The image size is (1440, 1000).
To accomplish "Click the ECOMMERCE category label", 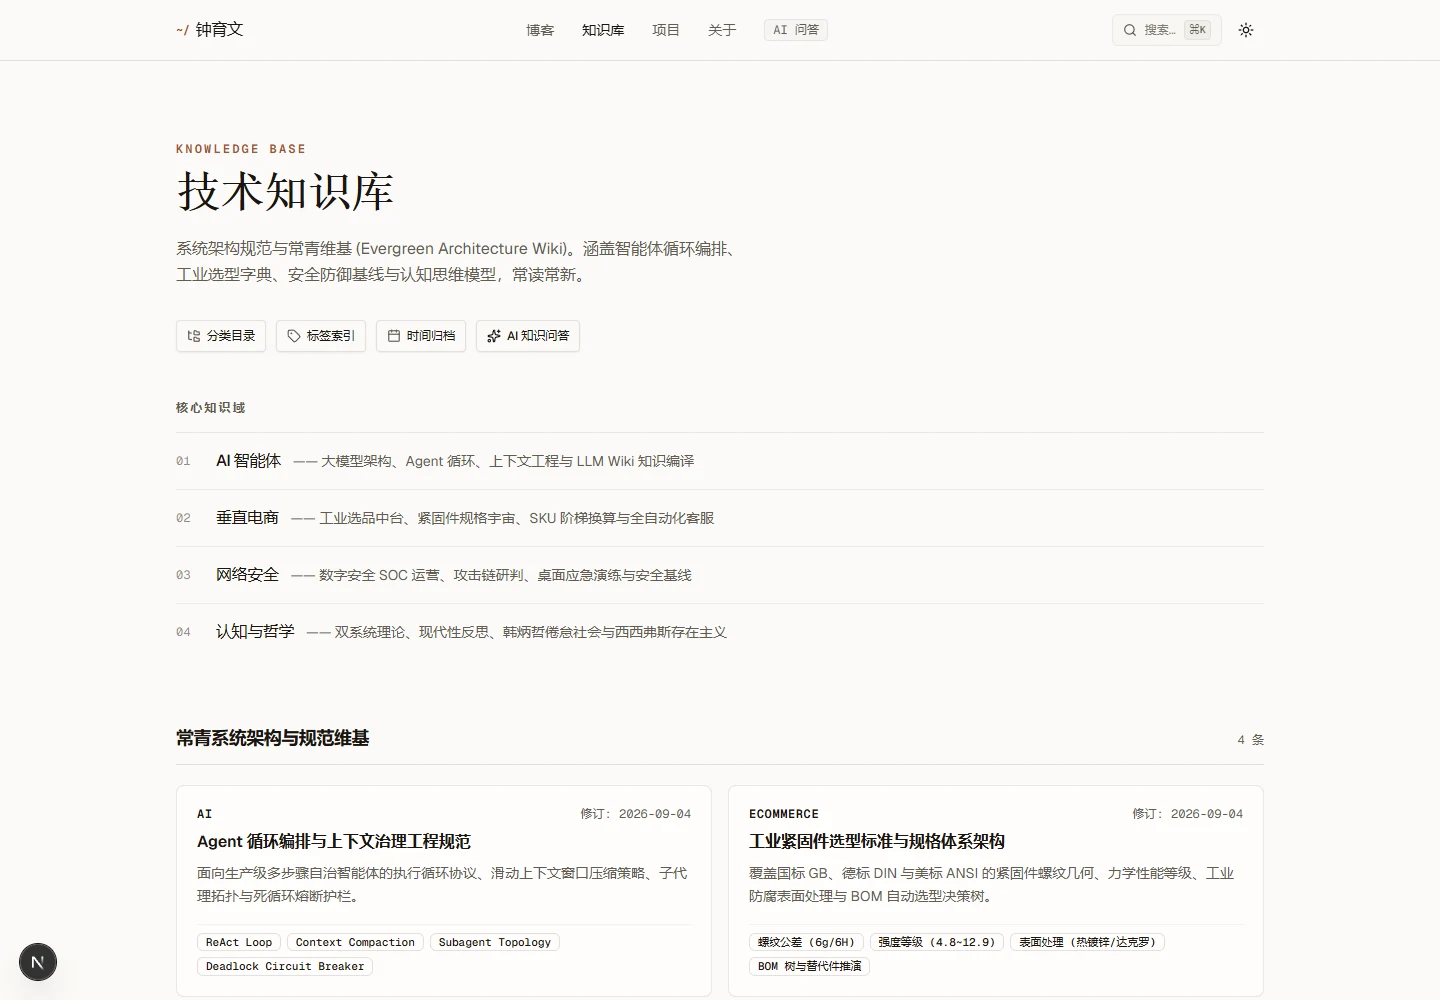I will click(x=784, y=814).
